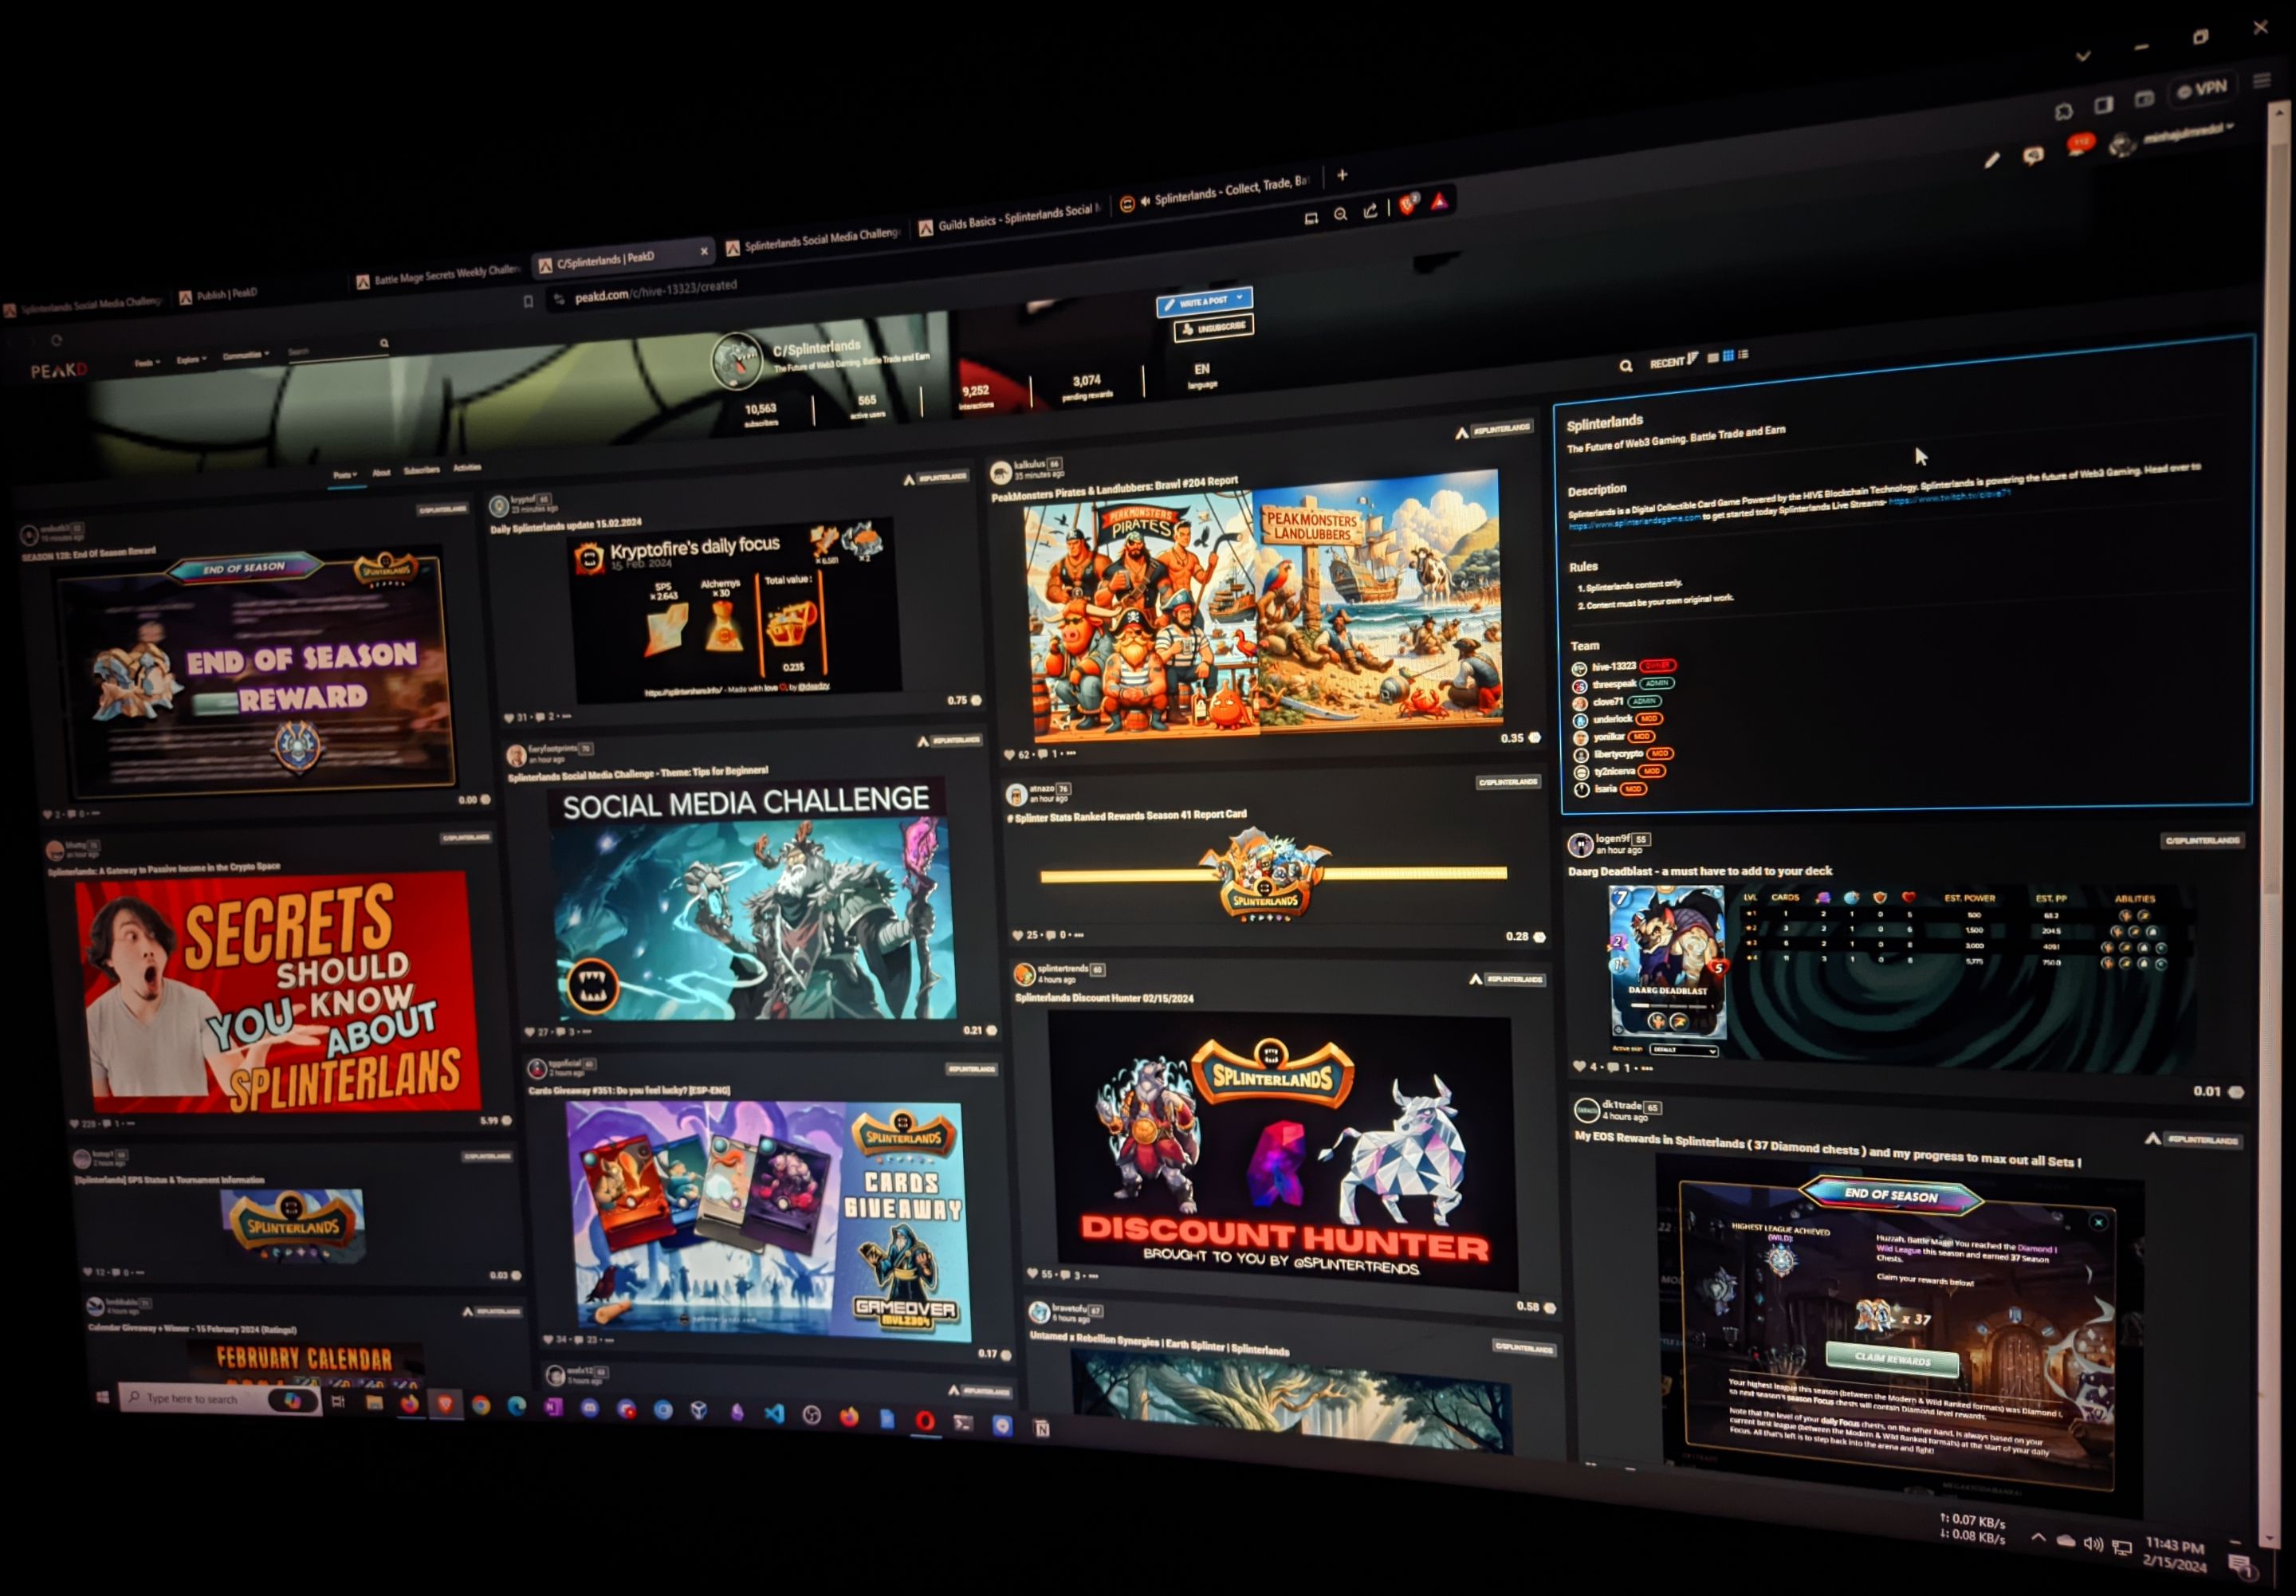Click the share icon in the address bar
This screenshot has height=1596, width=2296.
(1371, 210)
